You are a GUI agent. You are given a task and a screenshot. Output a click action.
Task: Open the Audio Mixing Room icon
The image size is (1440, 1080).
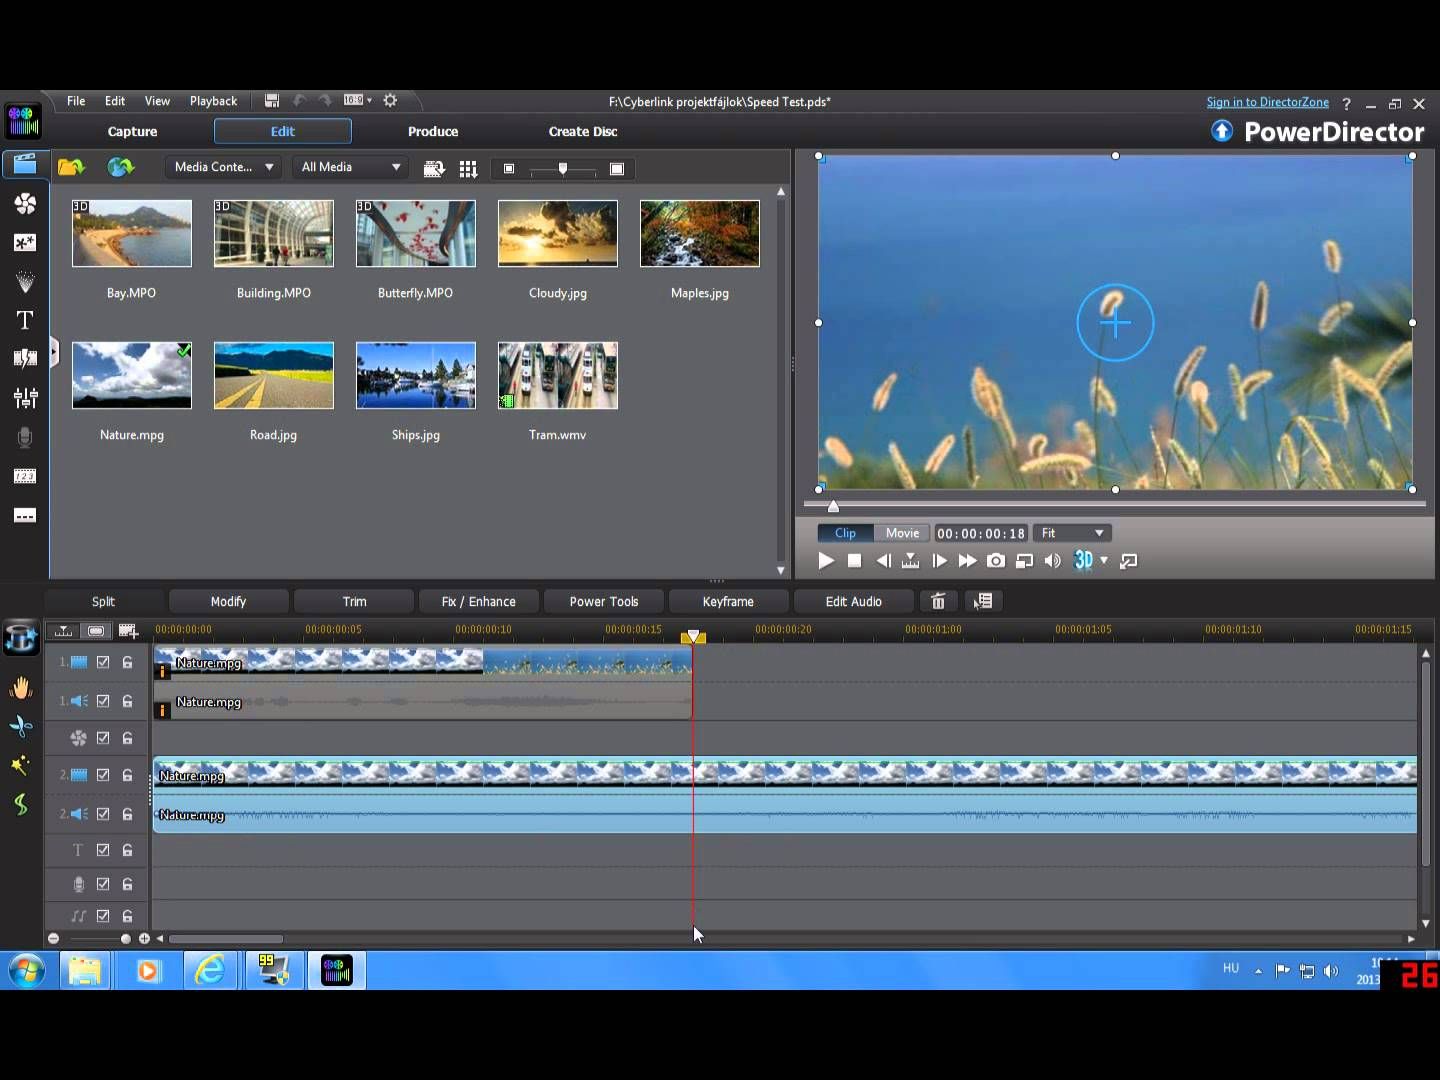click(x=25, y=398)
